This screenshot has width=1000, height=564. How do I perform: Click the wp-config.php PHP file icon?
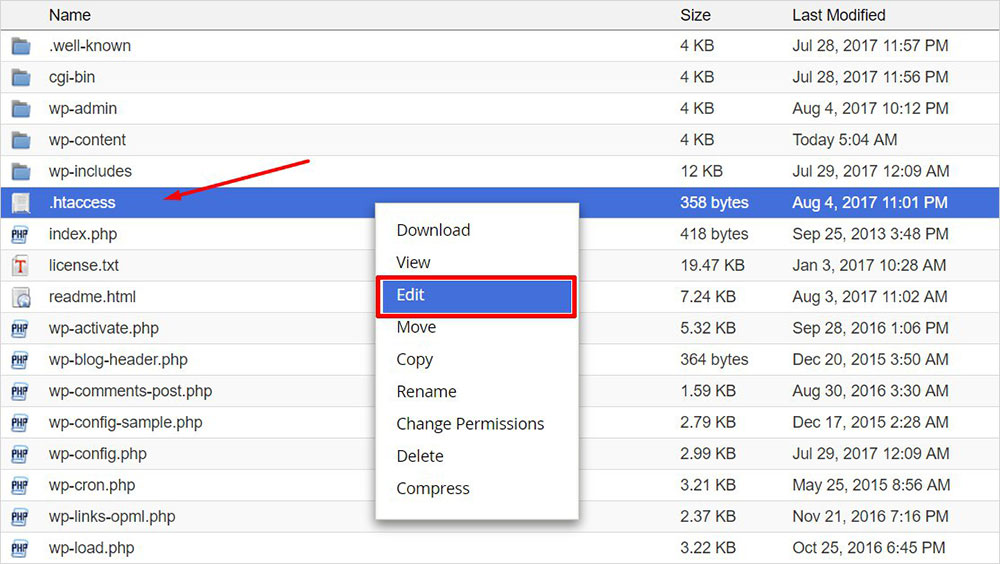21,454
